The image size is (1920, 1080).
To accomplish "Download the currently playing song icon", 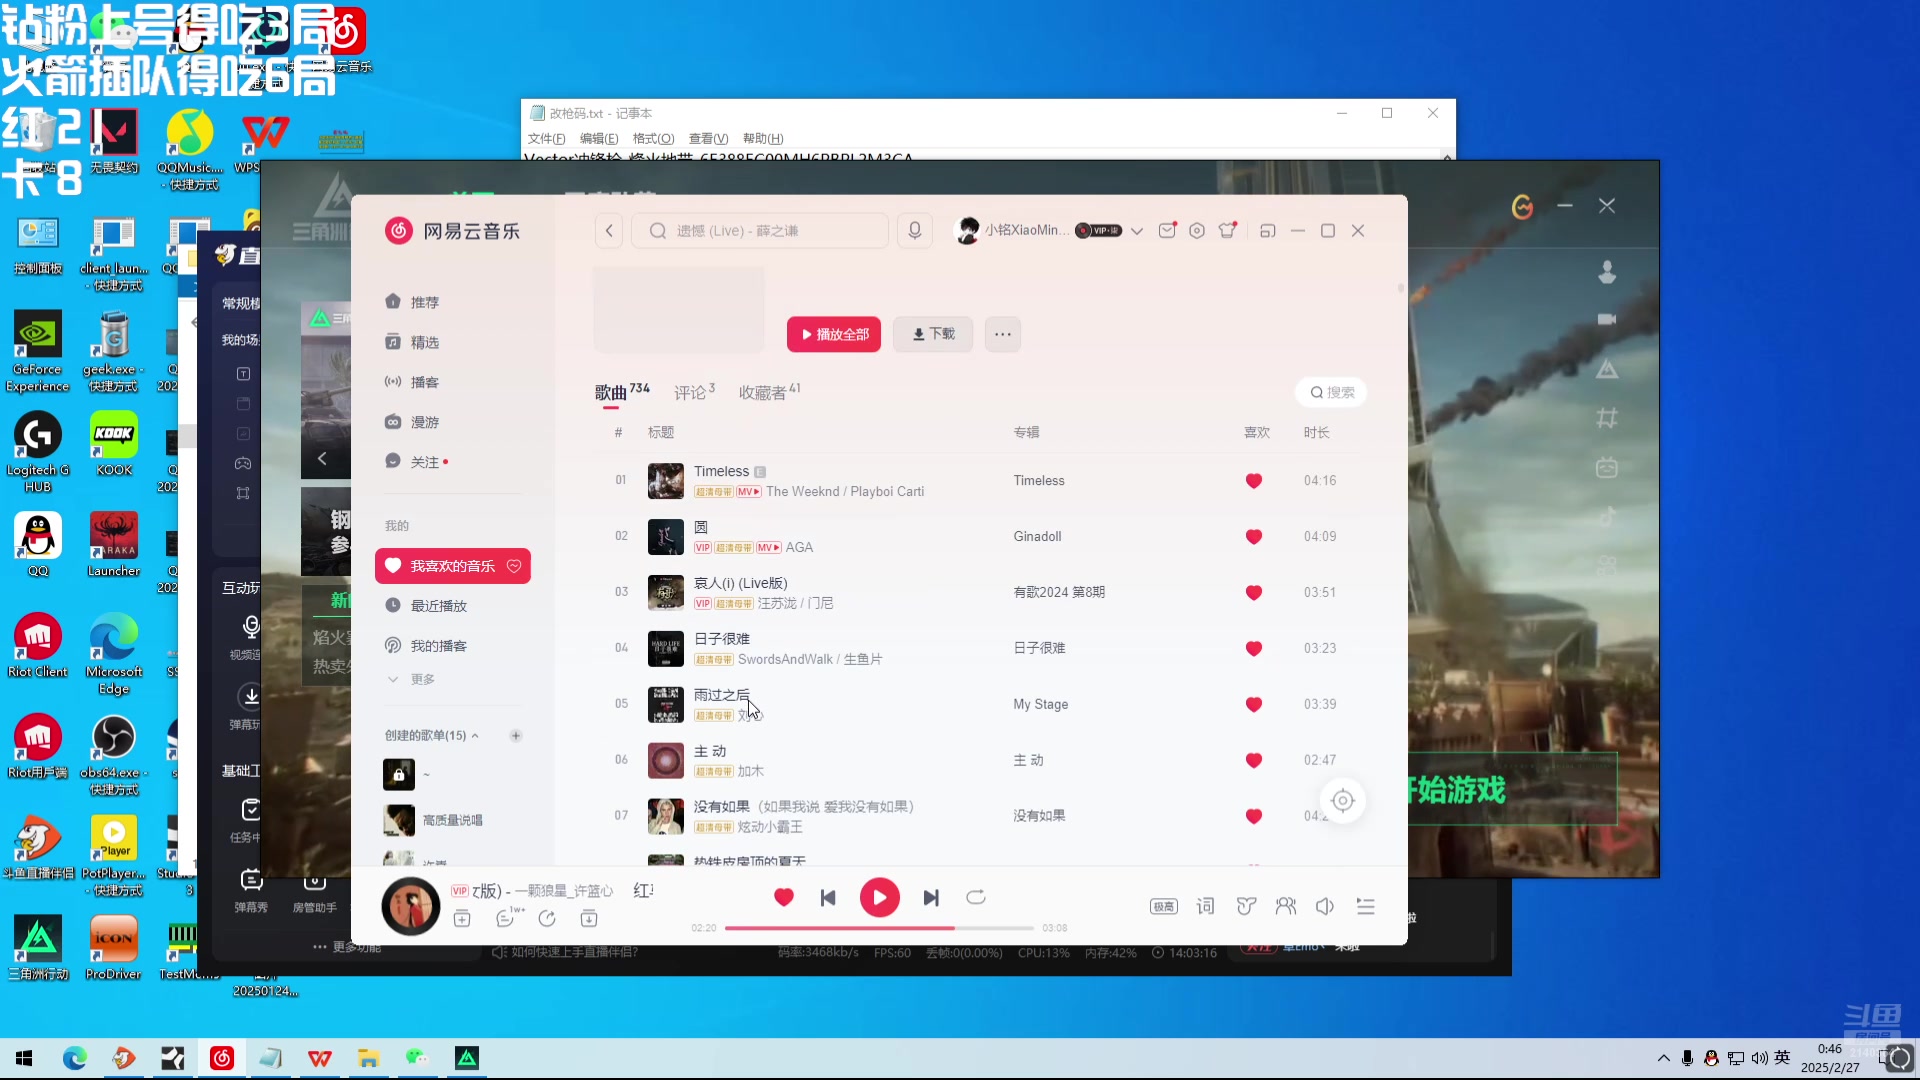I will pos(589,919).
